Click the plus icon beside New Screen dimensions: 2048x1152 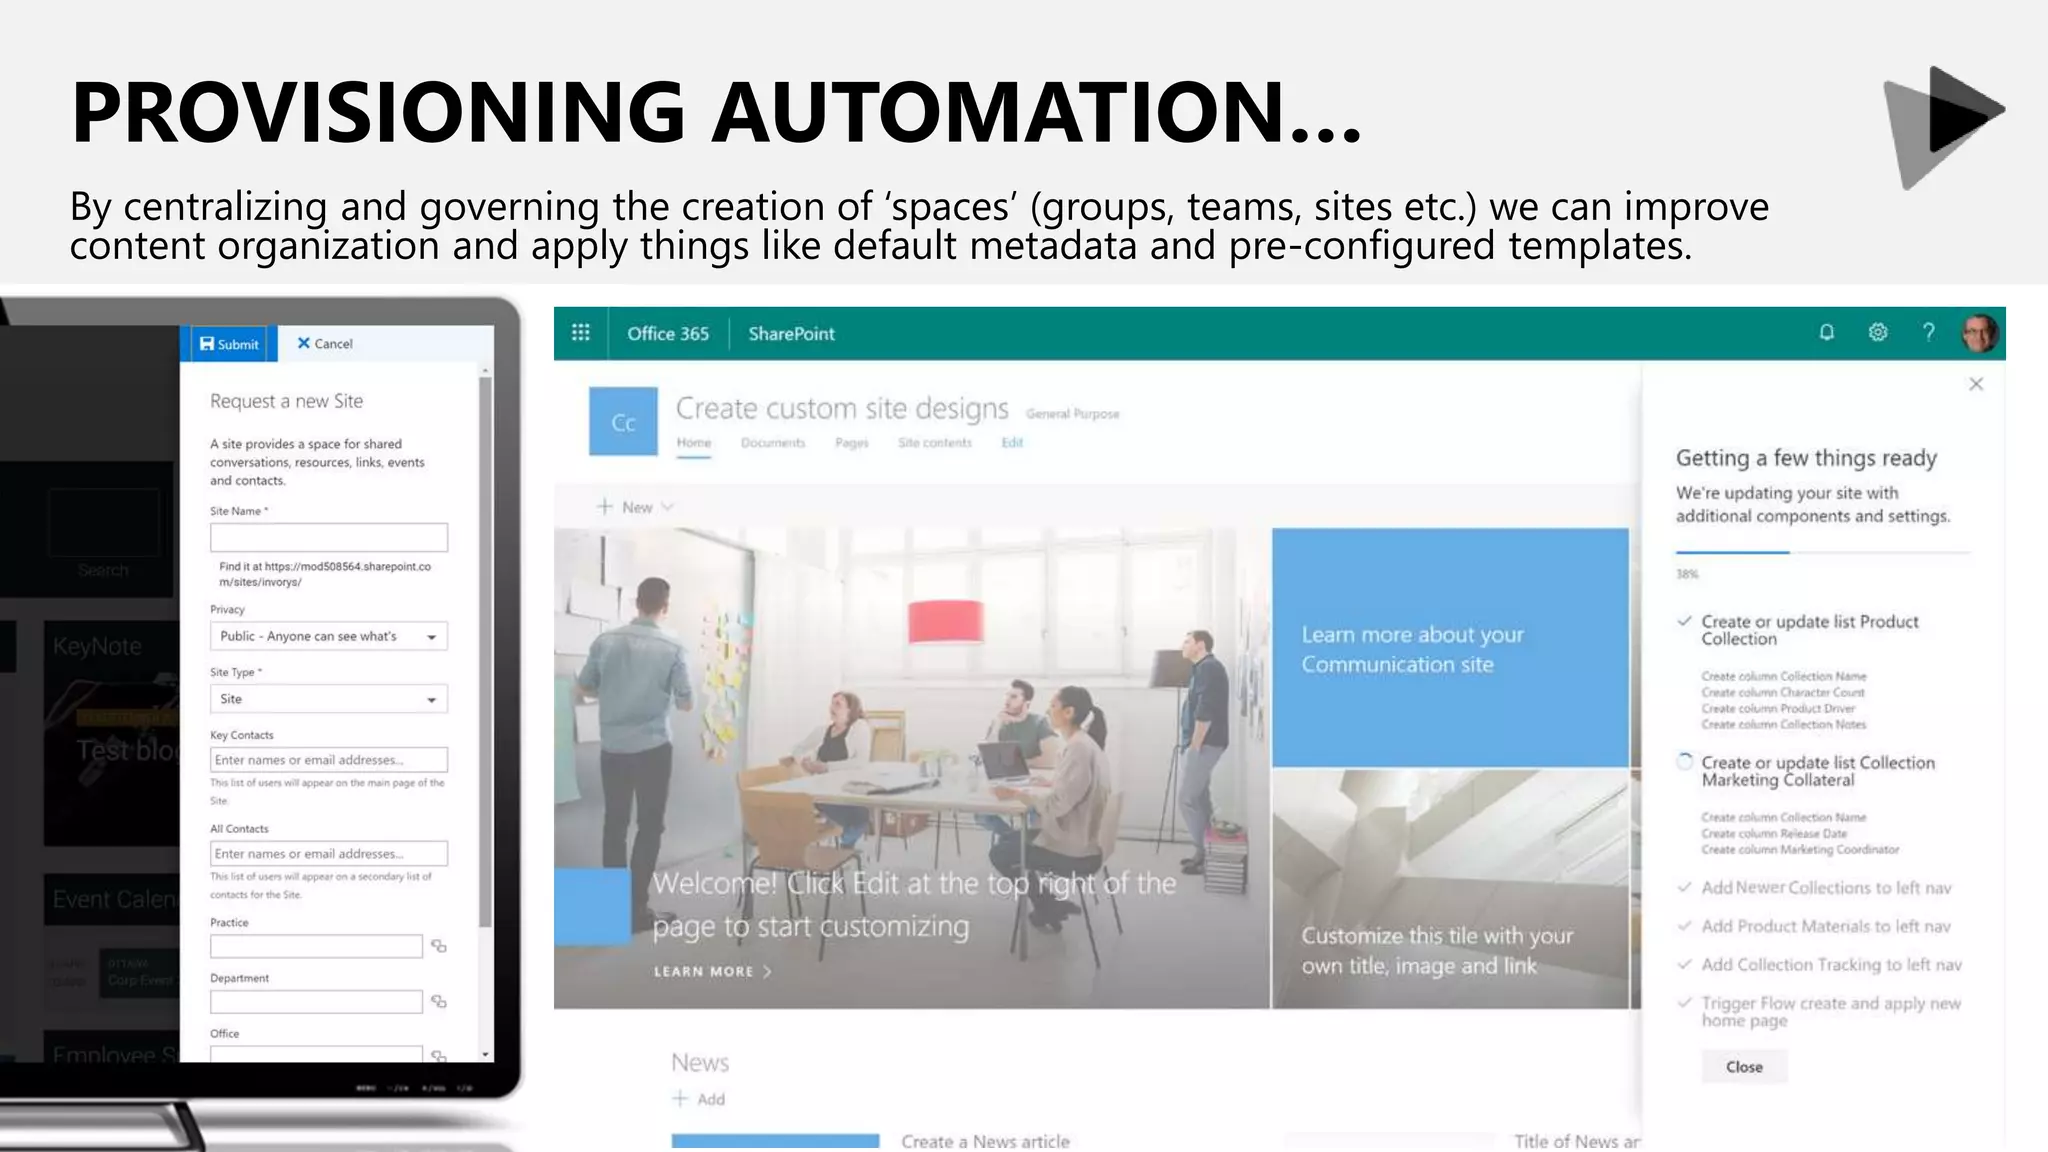click(604, 507)
